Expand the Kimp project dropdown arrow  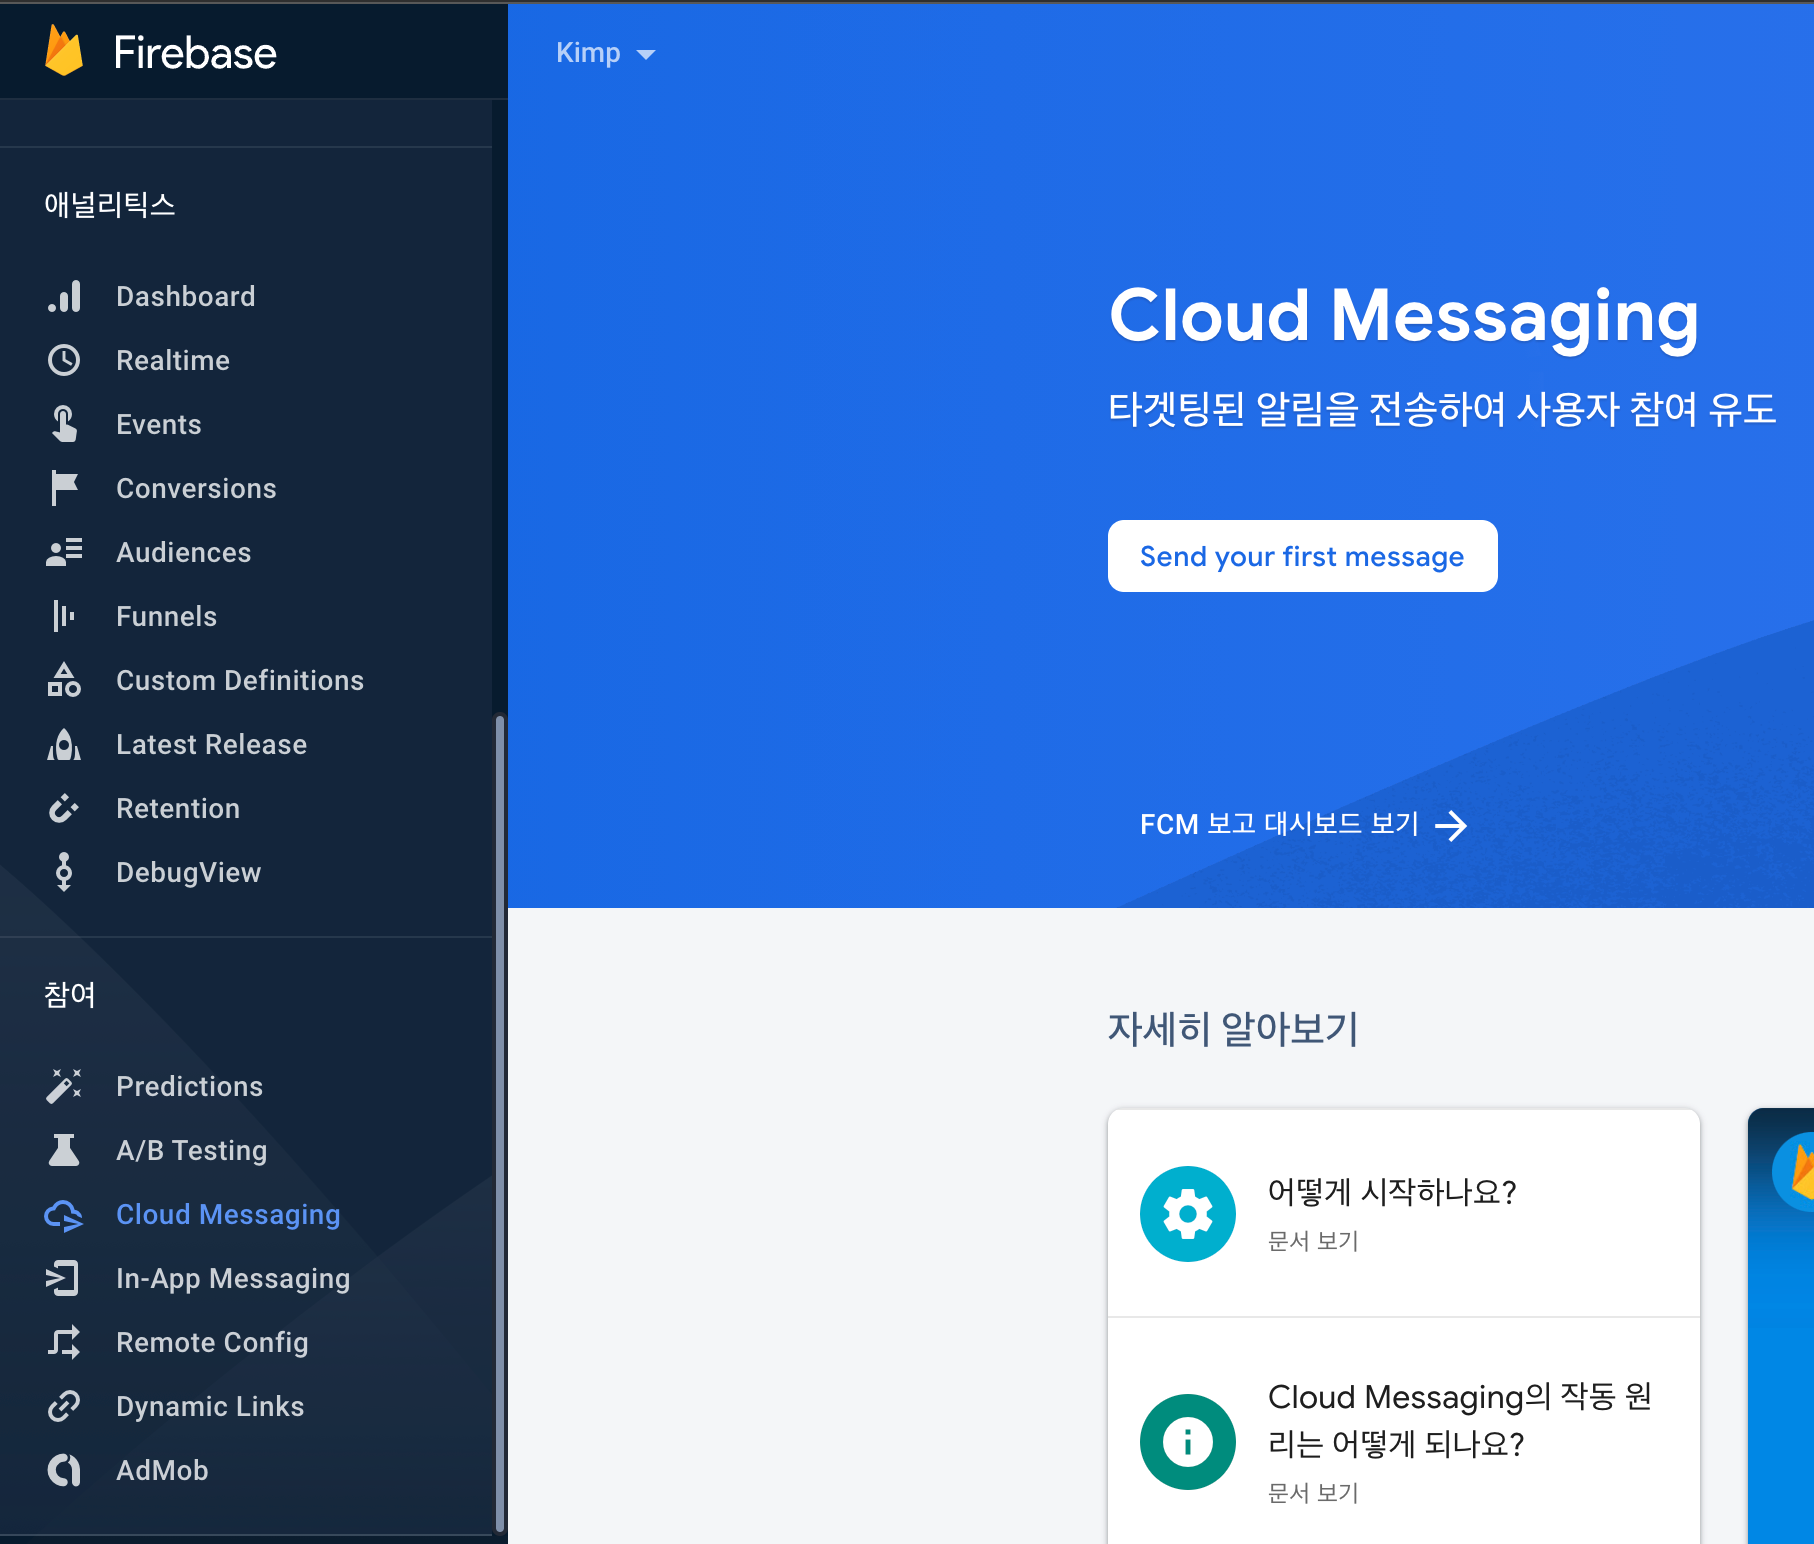[x=646, y=54]
